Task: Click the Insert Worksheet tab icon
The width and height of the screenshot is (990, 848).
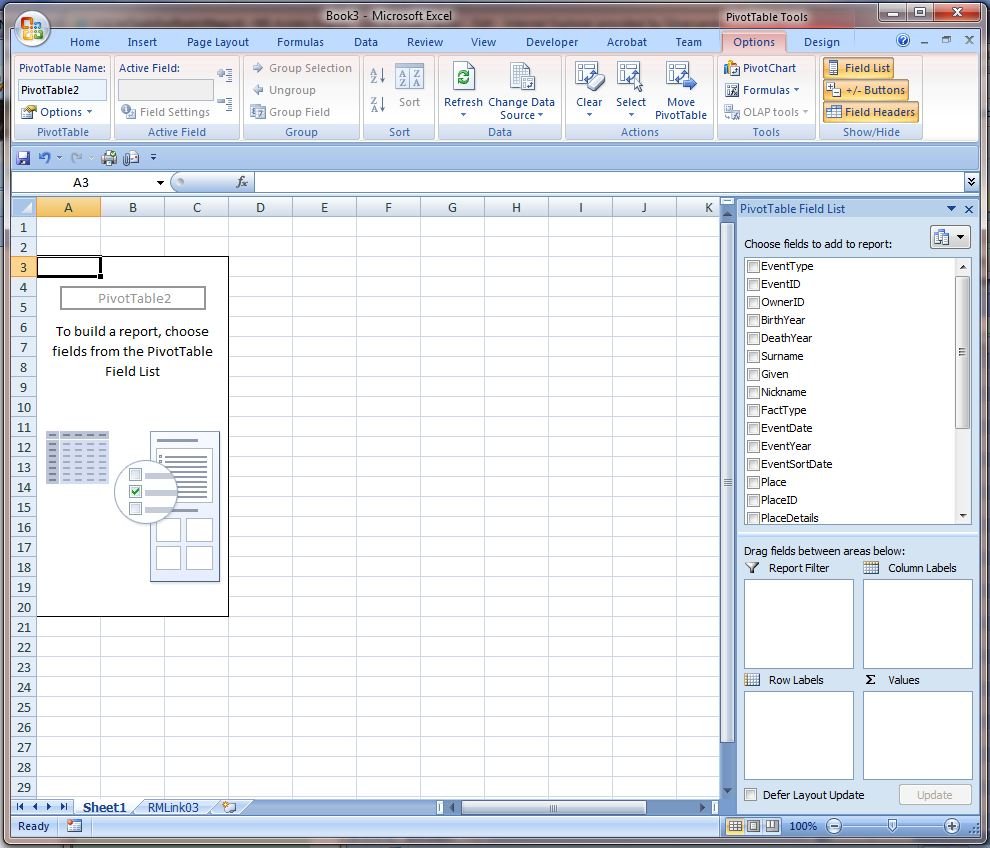Action: click(229, 807)
